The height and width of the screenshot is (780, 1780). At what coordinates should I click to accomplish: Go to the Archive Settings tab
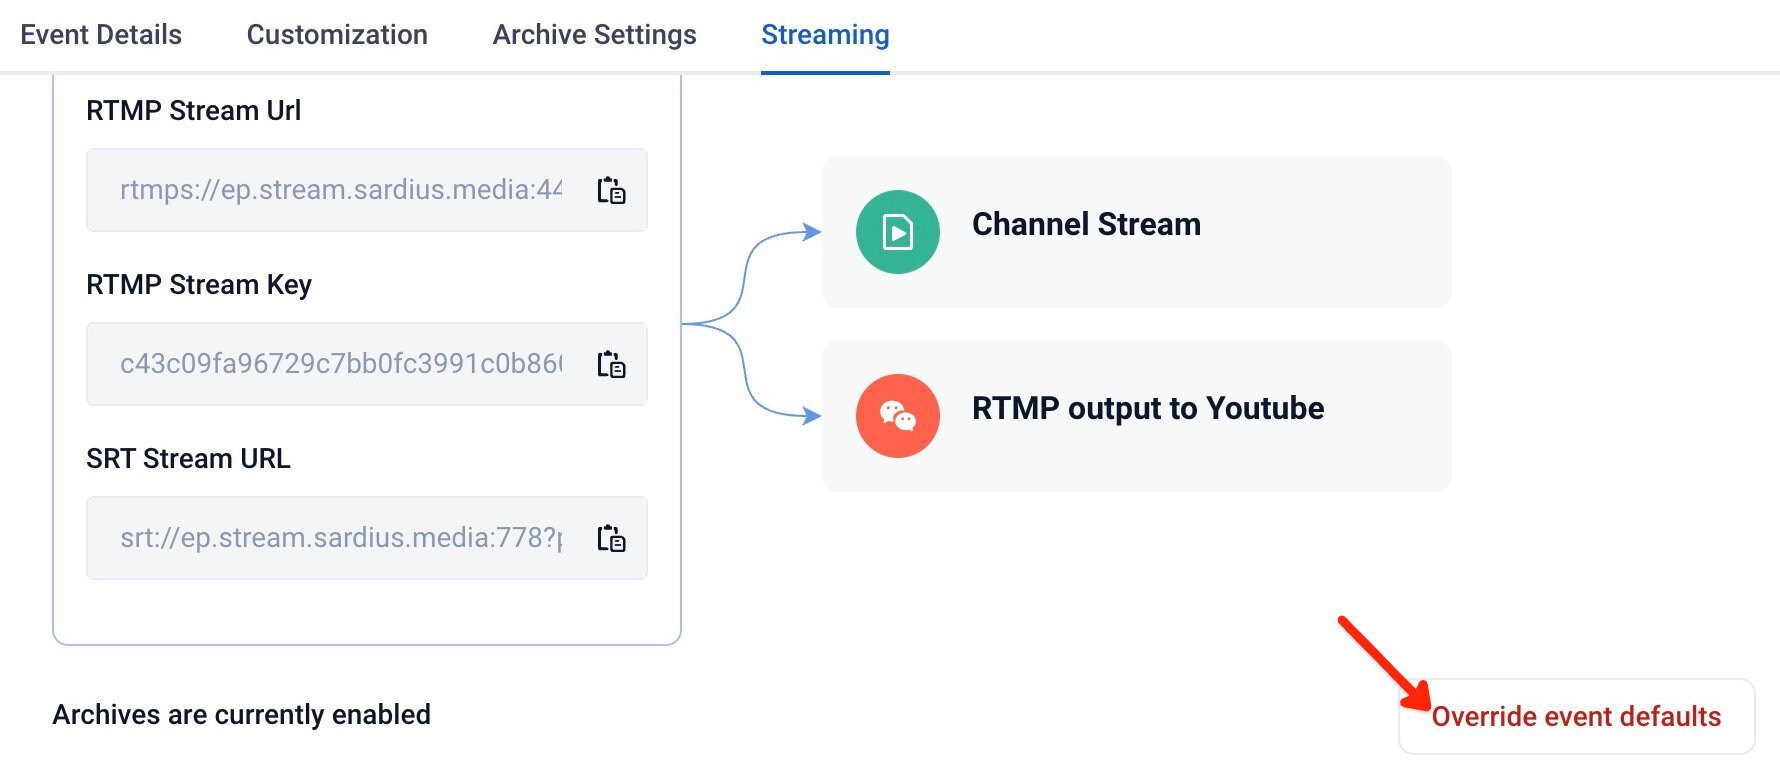click(x=595, y=35)
